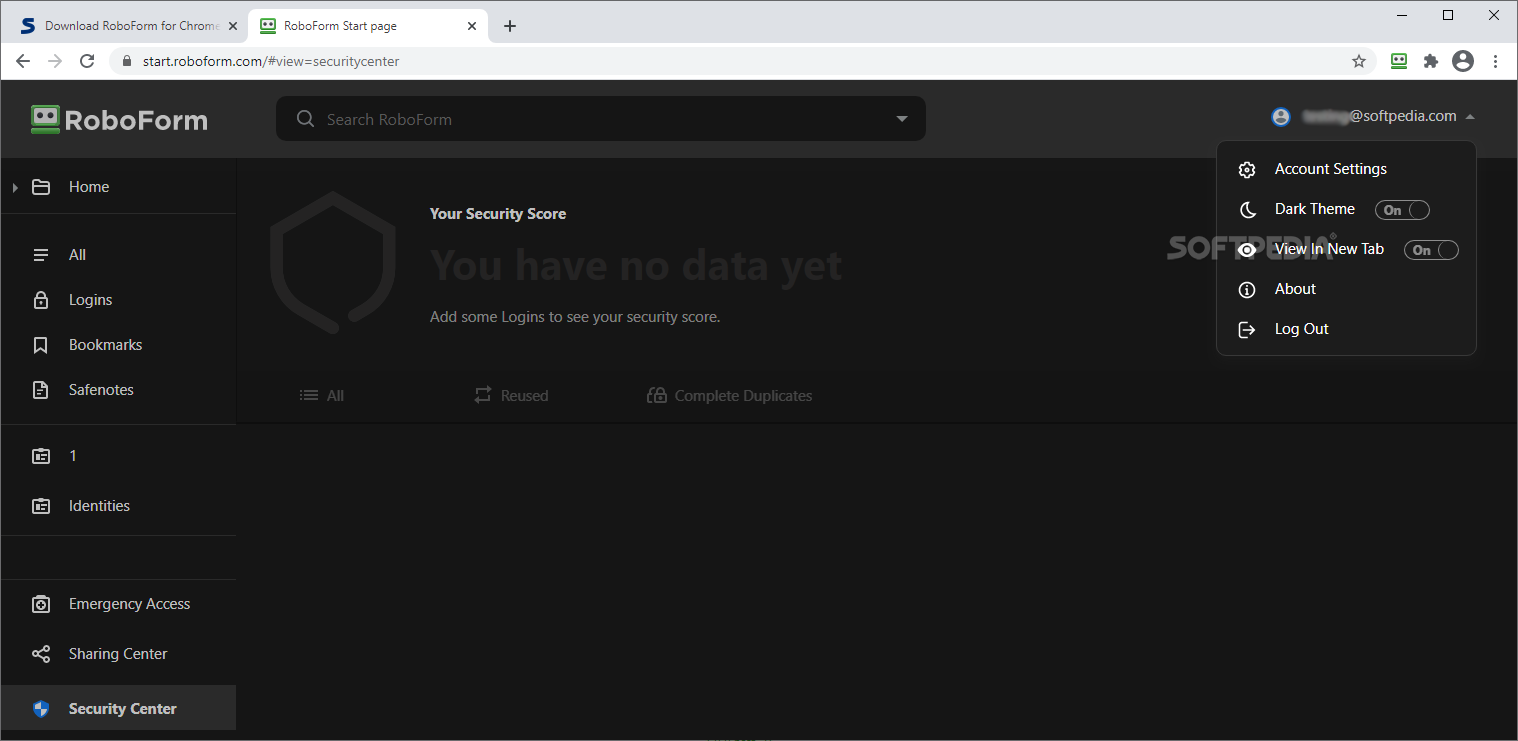Toggle the View In New Tab switch

point(1431,250)
